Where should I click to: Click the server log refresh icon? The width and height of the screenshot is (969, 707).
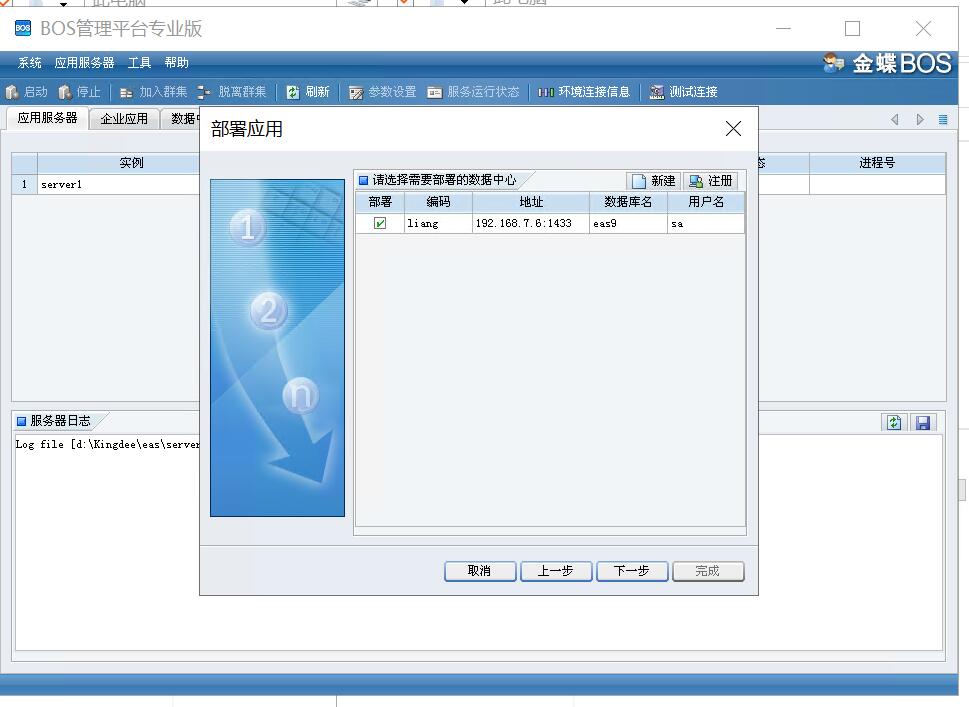(x=894, y=422)
